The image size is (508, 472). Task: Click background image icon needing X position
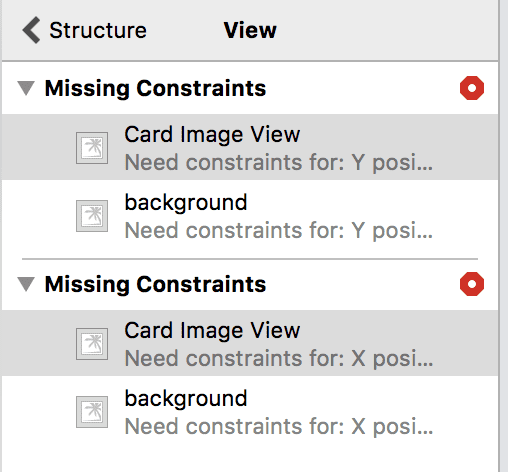click(92, 412)
